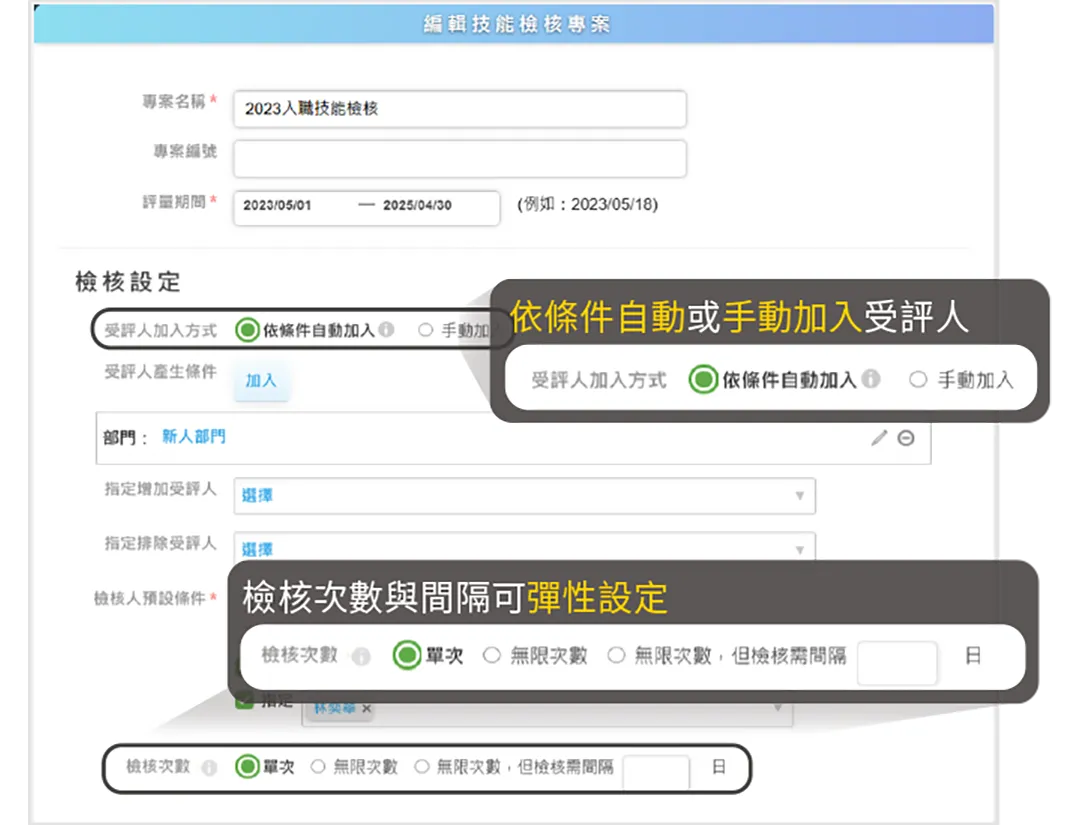
Task: Click the 專案名稱 input field
Action: [459, 109]
